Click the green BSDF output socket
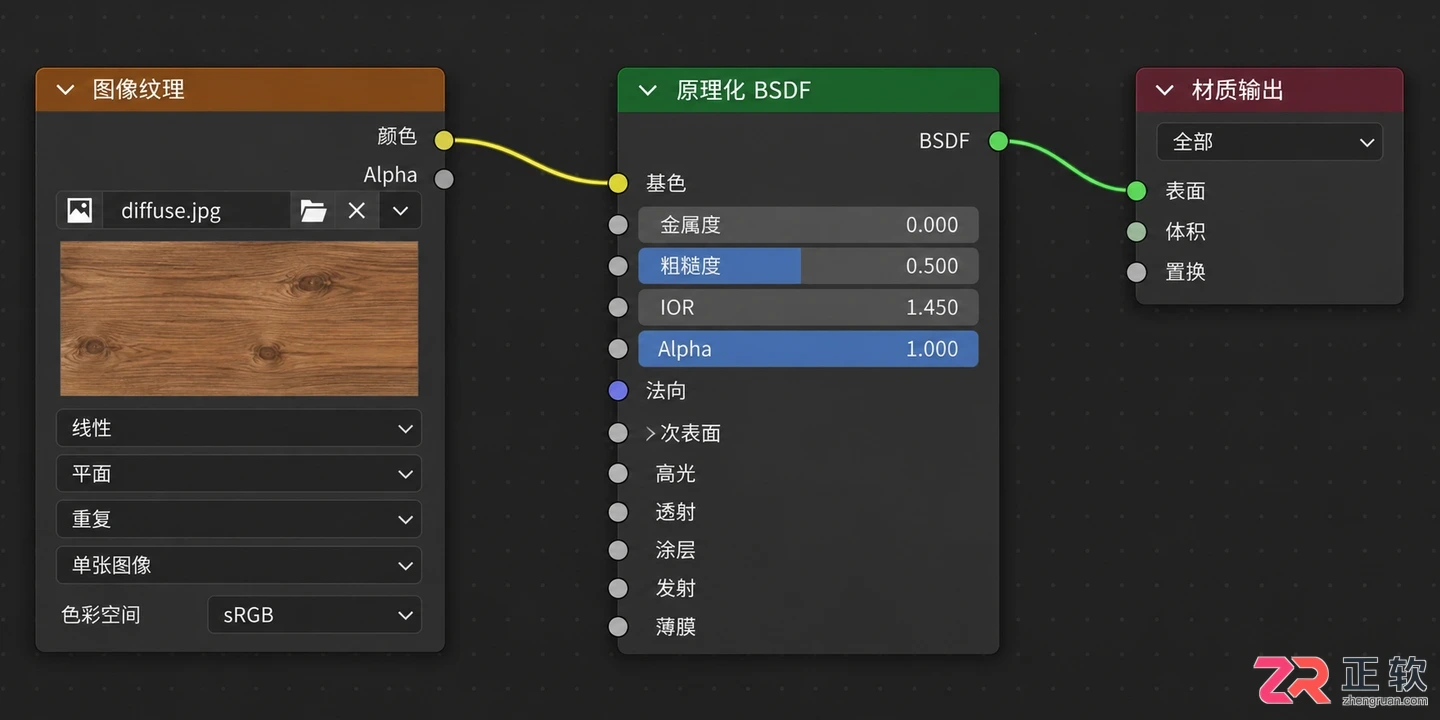 [x=998, y=141]
